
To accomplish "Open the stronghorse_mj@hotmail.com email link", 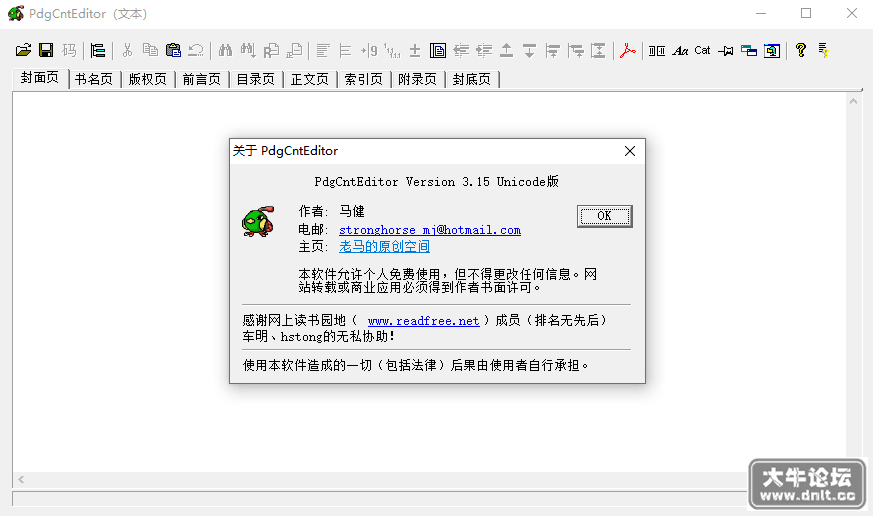I will coord(430,230).
